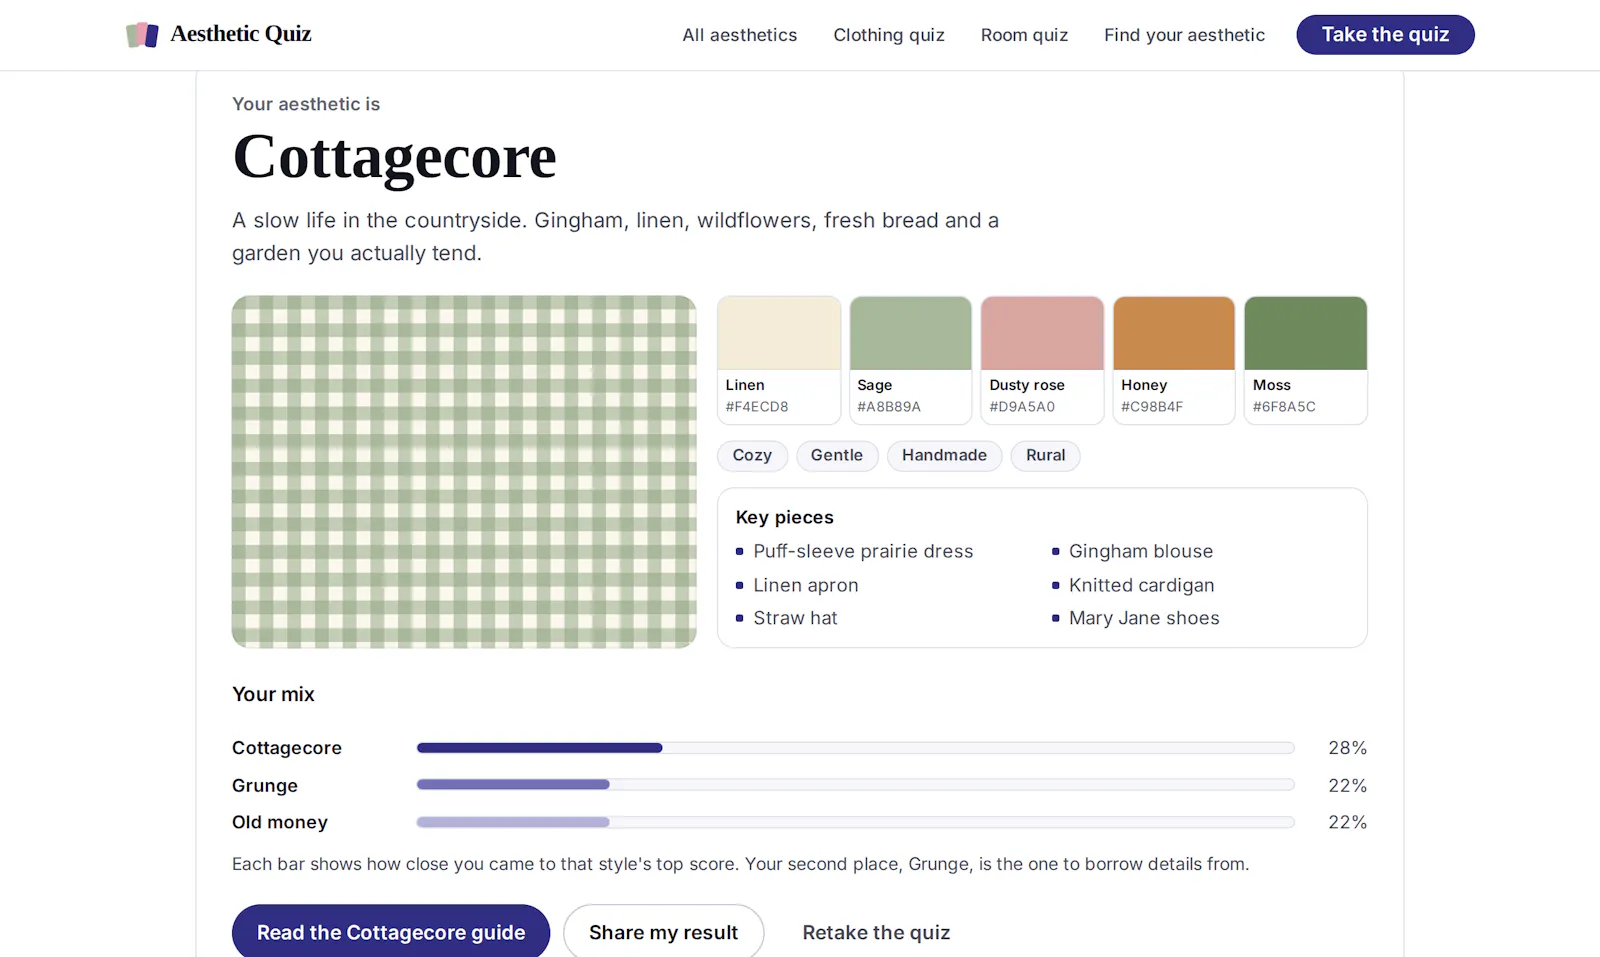Viewport: 1600px width, 957px height.
Task: Click the Cozy tag chip
Action: pos(752,456)
